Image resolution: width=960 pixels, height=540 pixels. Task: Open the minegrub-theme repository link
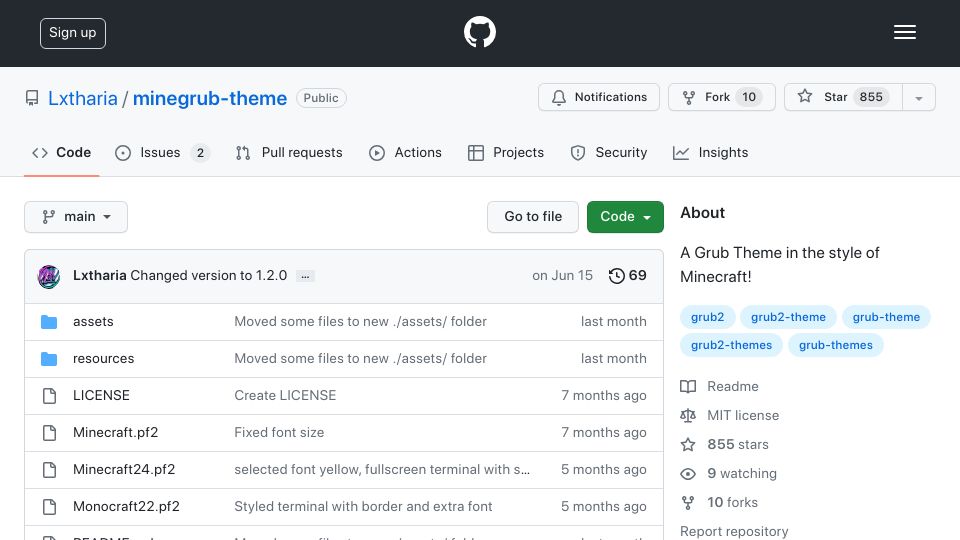[209, 98]
